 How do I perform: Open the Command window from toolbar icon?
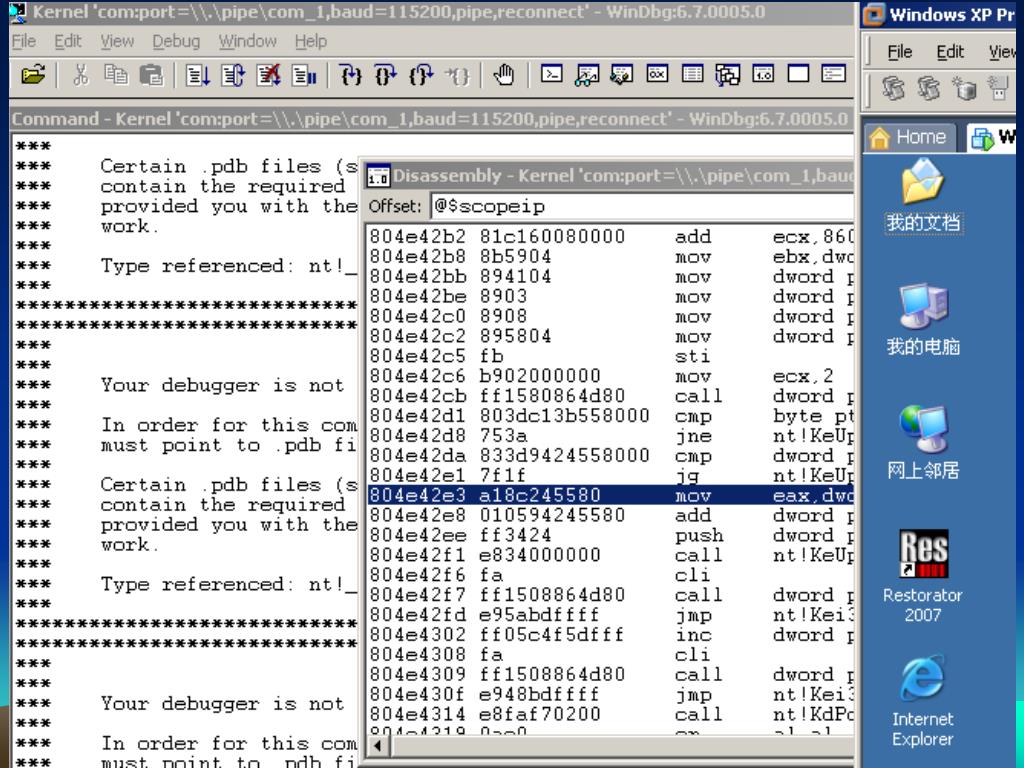pyautogui.click(x=551, y=74)
